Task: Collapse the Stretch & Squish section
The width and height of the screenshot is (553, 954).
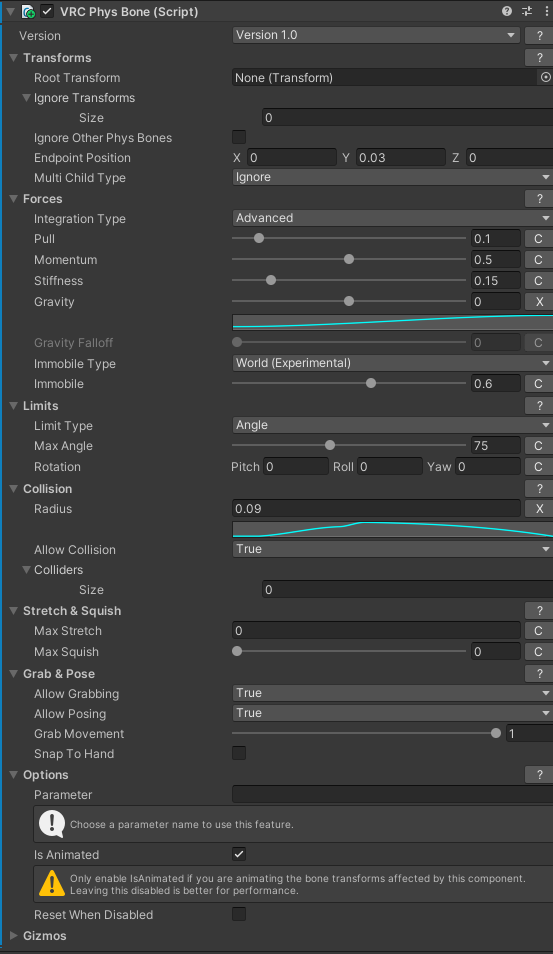Action: click(x=13, y=610)
